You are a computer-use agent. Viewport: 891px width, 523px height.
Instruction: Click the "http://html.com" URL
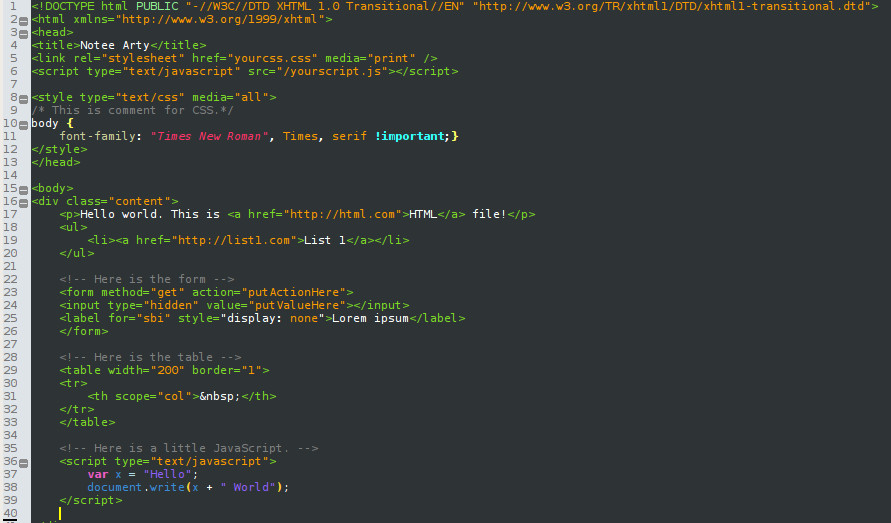pyautogui.click(x=343, y=214)
